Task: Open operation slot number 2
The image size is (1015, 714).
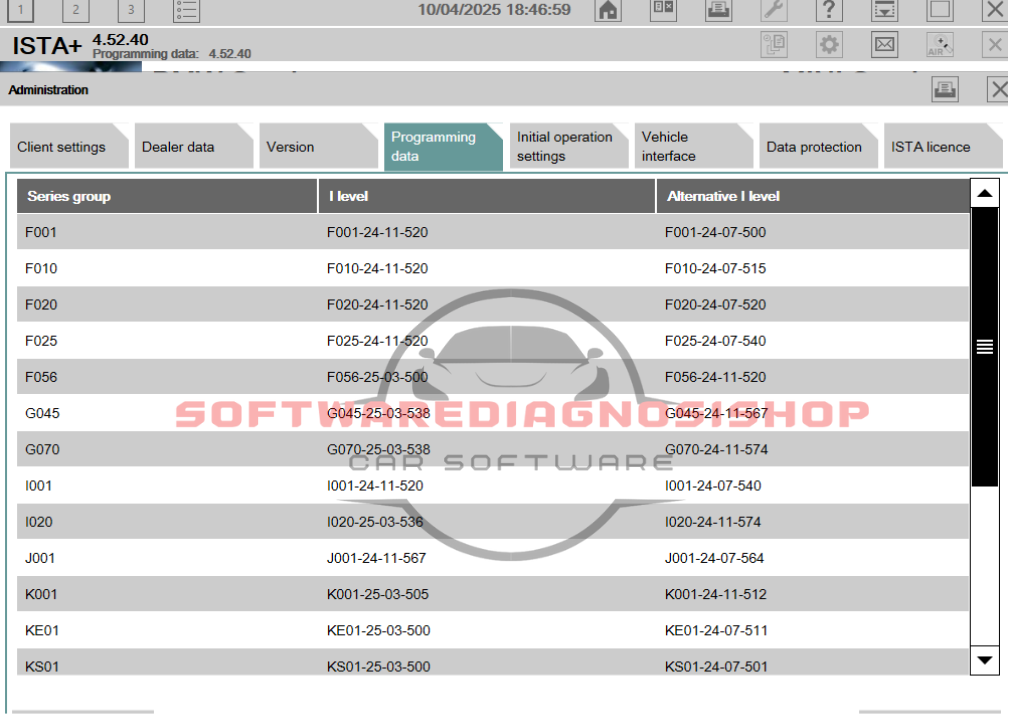Action: [x=76, y=10]
